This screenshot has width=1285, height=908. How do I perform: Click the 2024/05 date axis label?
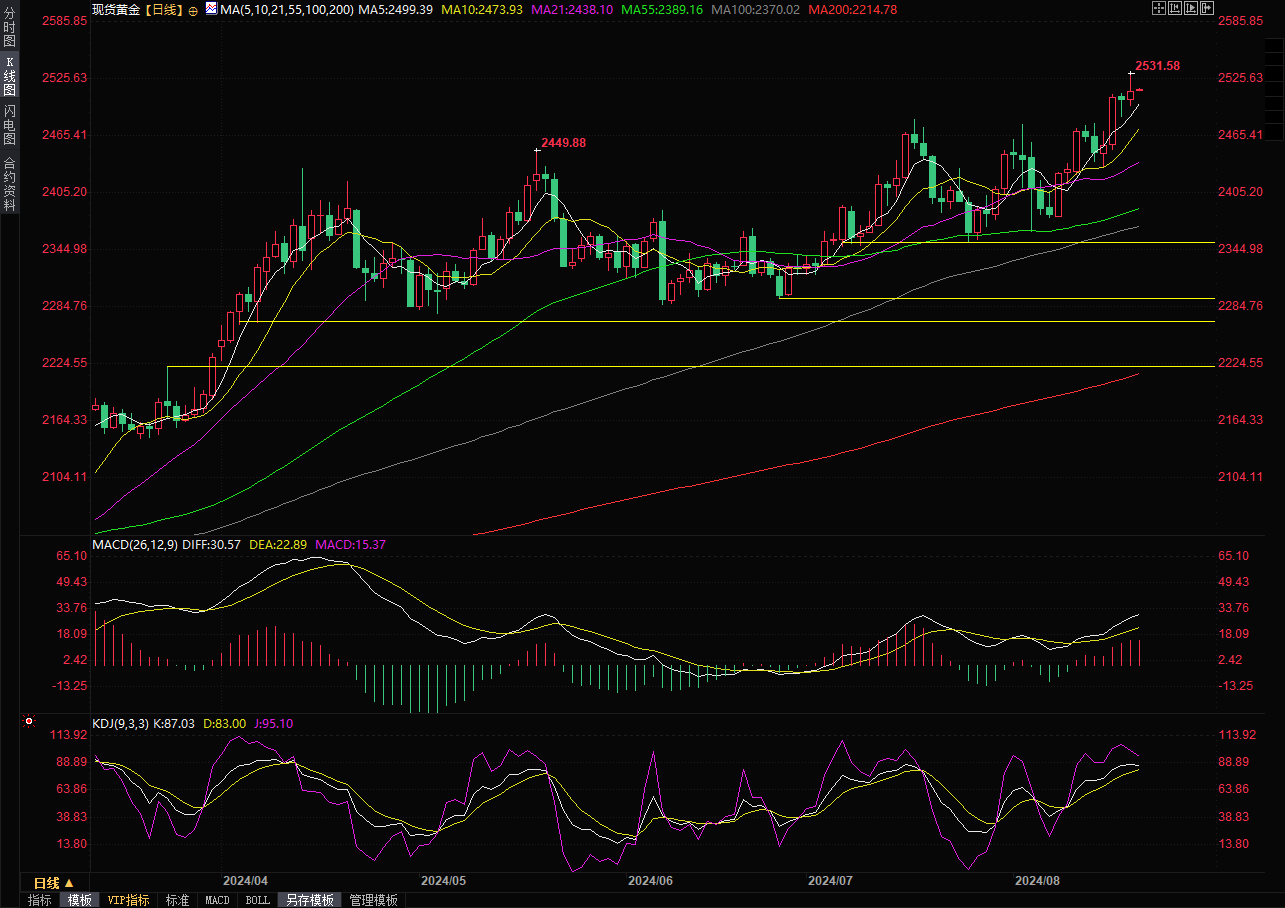click(x=444, y=881)
